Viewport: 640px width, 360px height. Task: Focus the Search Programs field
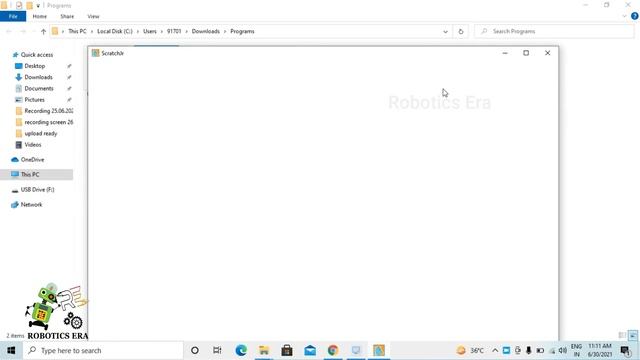click(x=554, y=31)
